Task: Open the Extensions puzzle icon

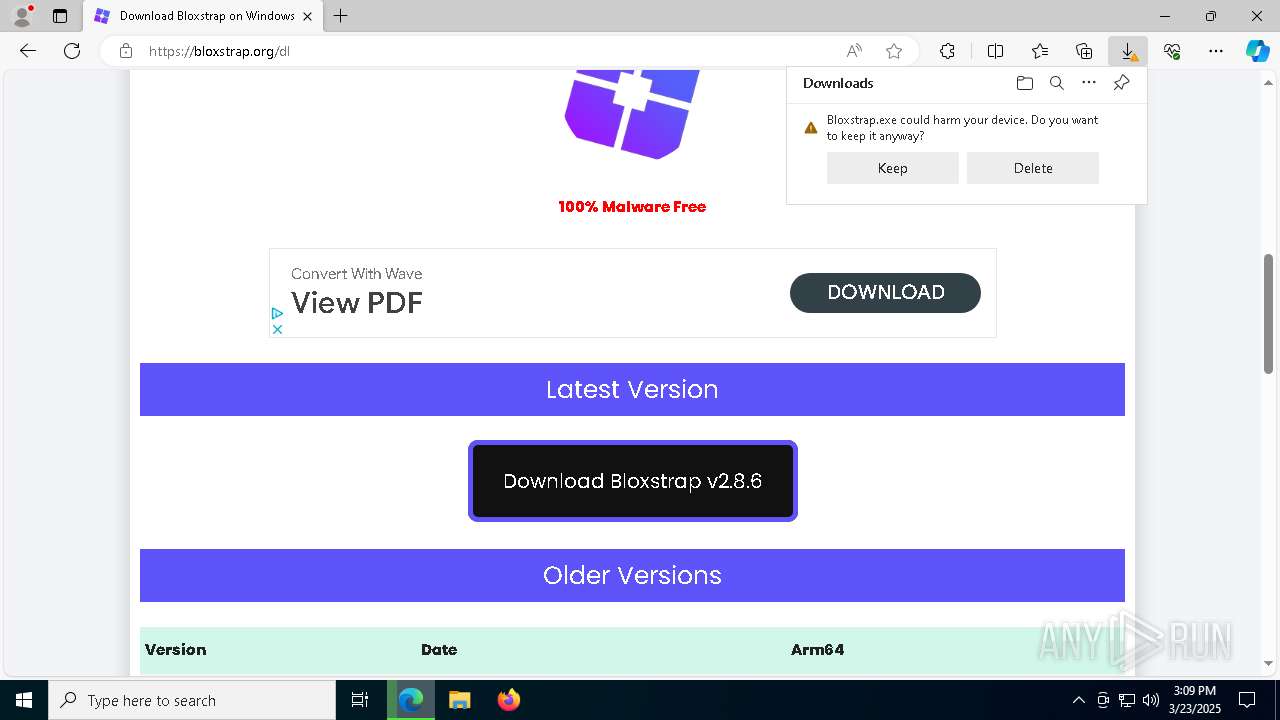Action: click(x=947, y=51)
